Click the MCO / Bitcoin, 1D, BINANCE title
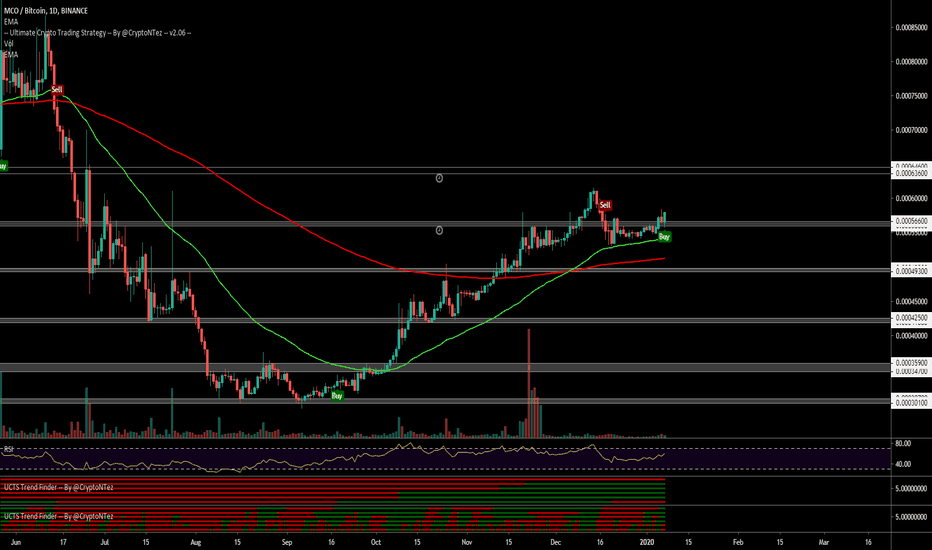Image resolution: width=932 pixels, height=550 pixels. point(46,11)
